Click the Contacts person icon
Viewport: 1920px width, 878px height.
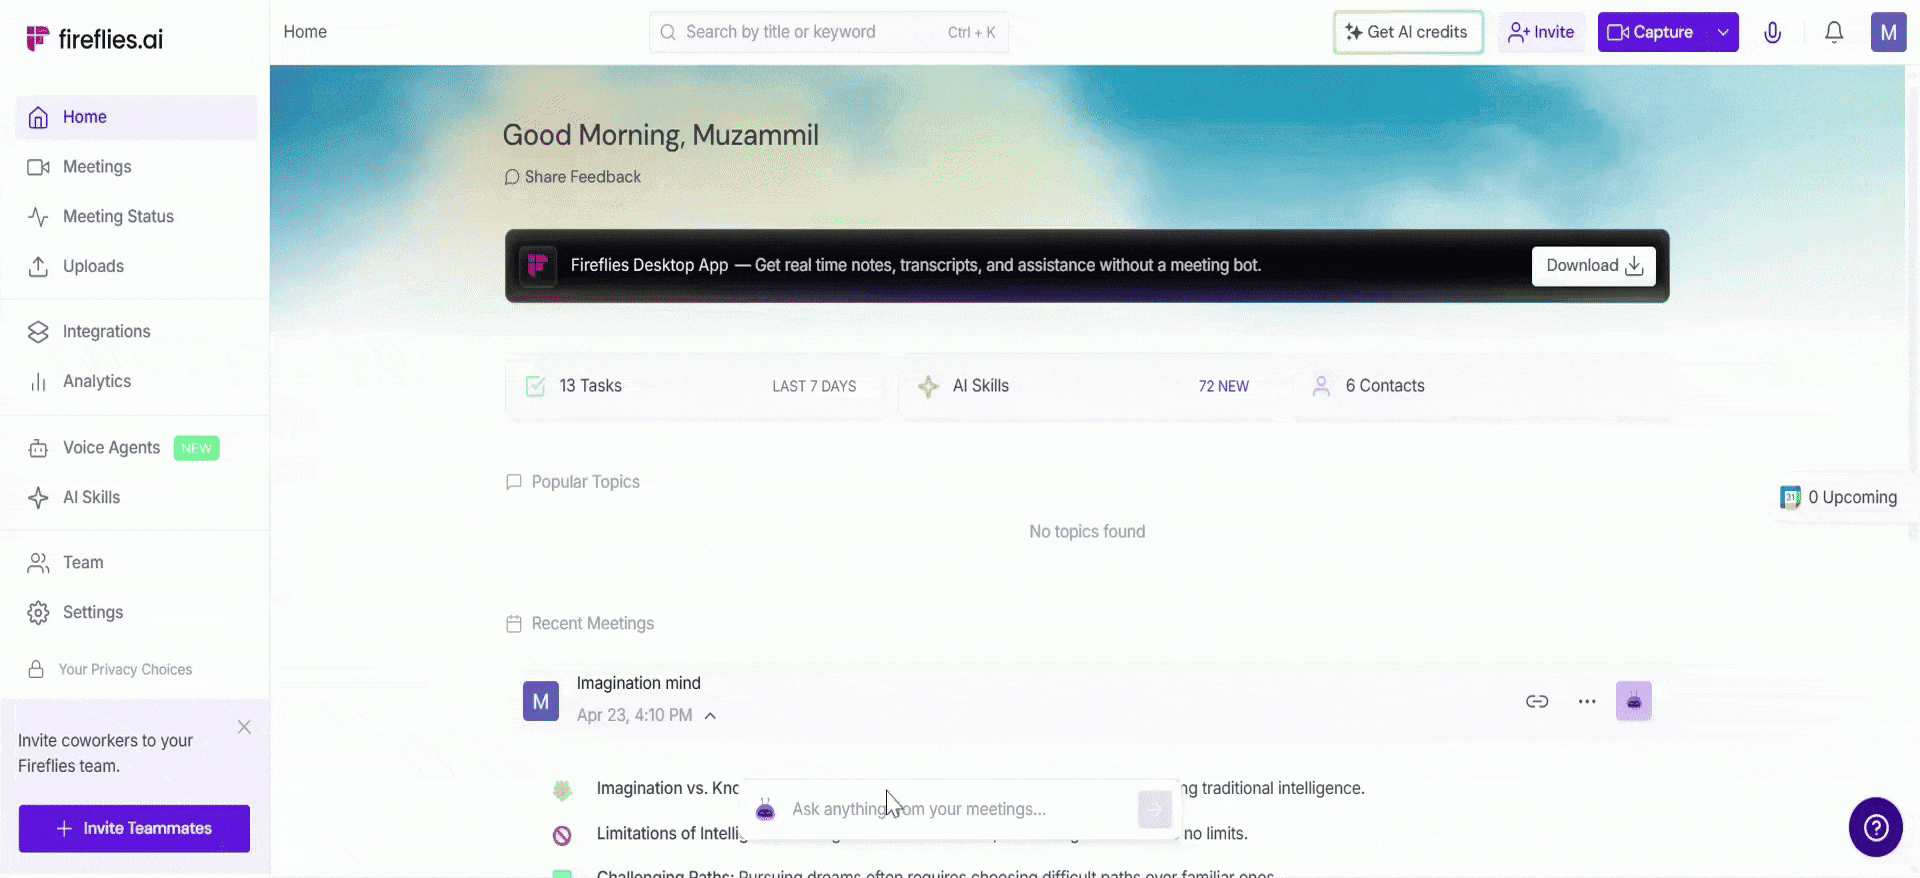[x=1321, y=386]
